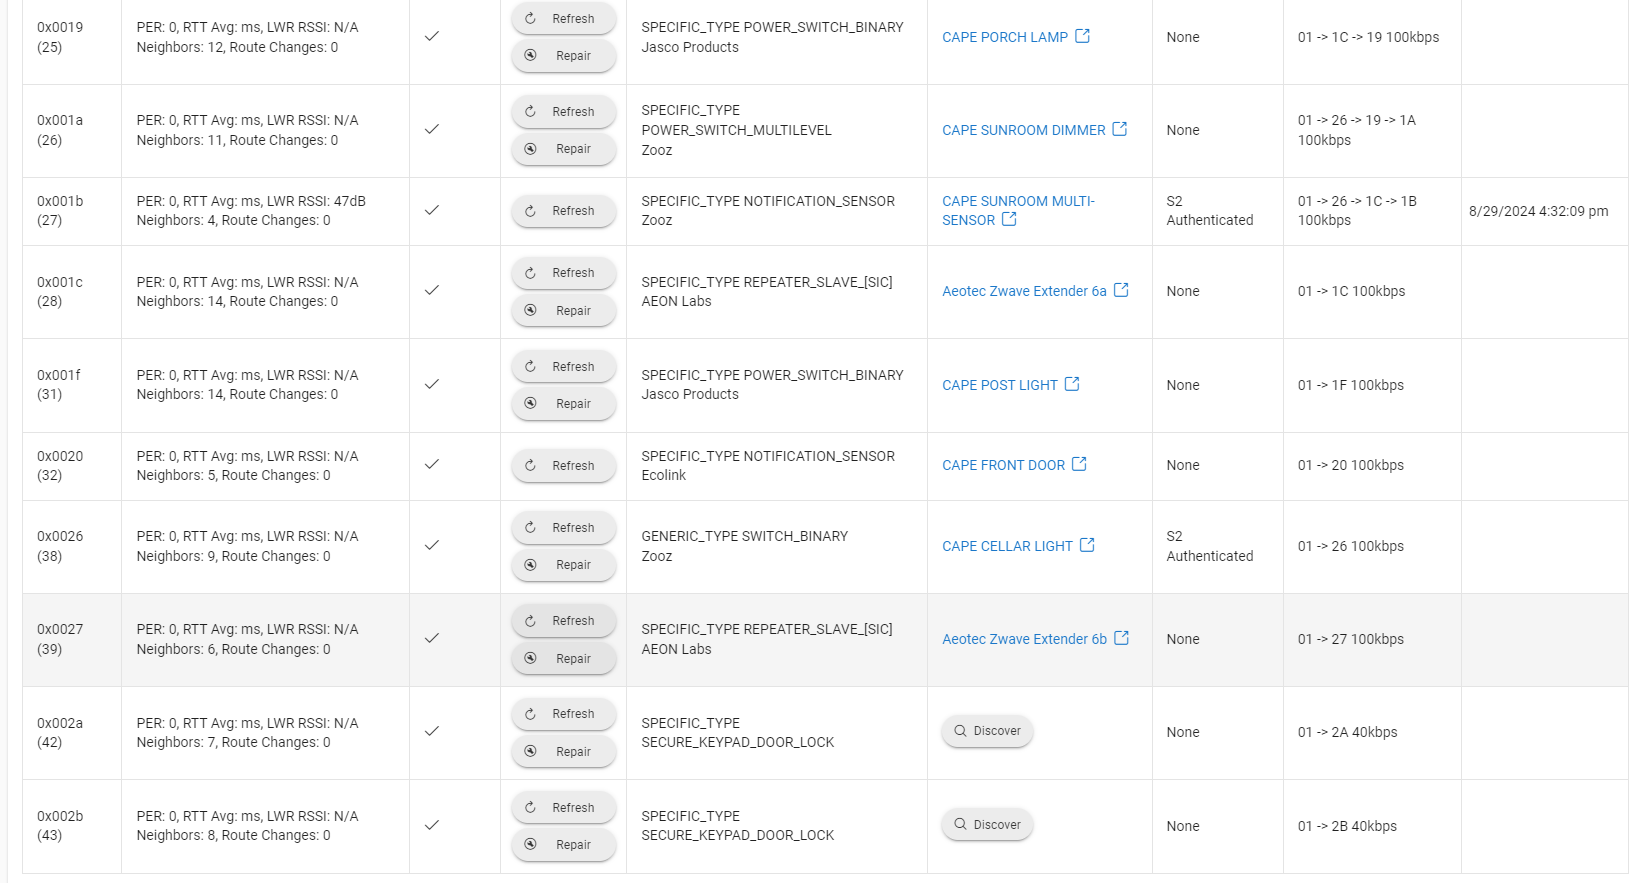Open the CAPE POST LIGHT device link
This screenshot has width=1631, height=883.
[x=1000, y=385]
